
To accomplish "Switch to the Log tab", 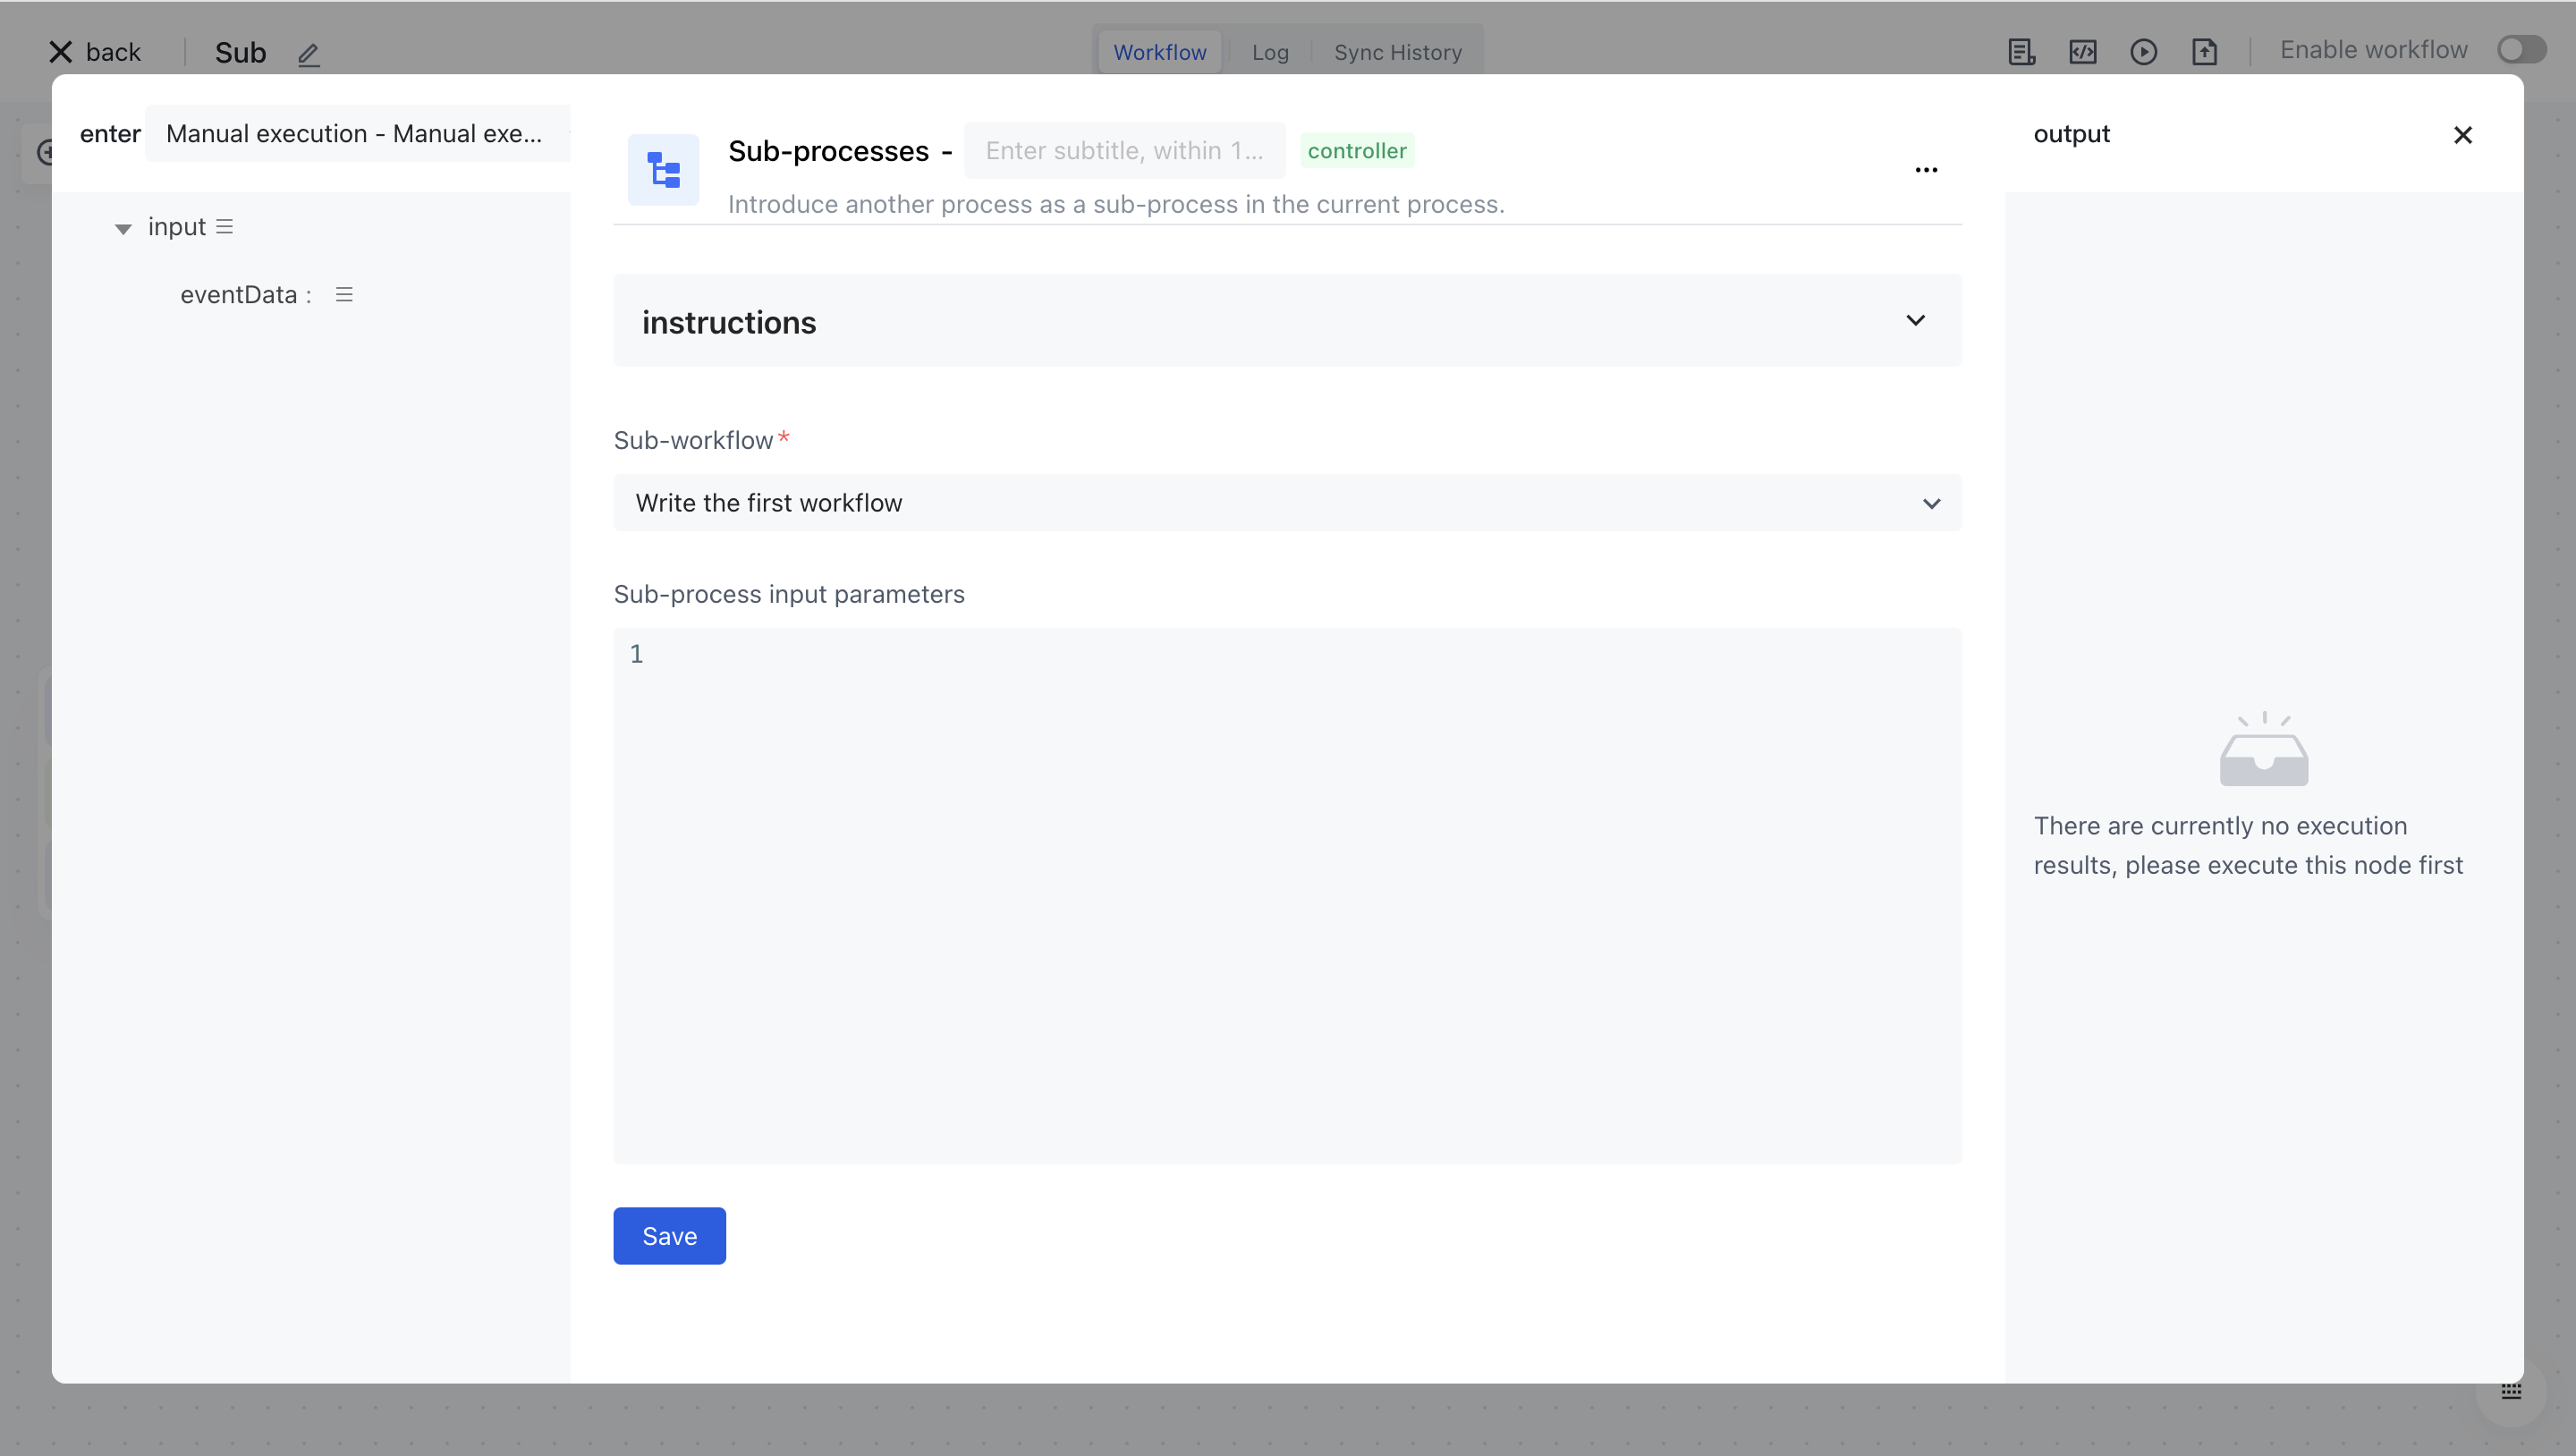I will point(1269,51).
